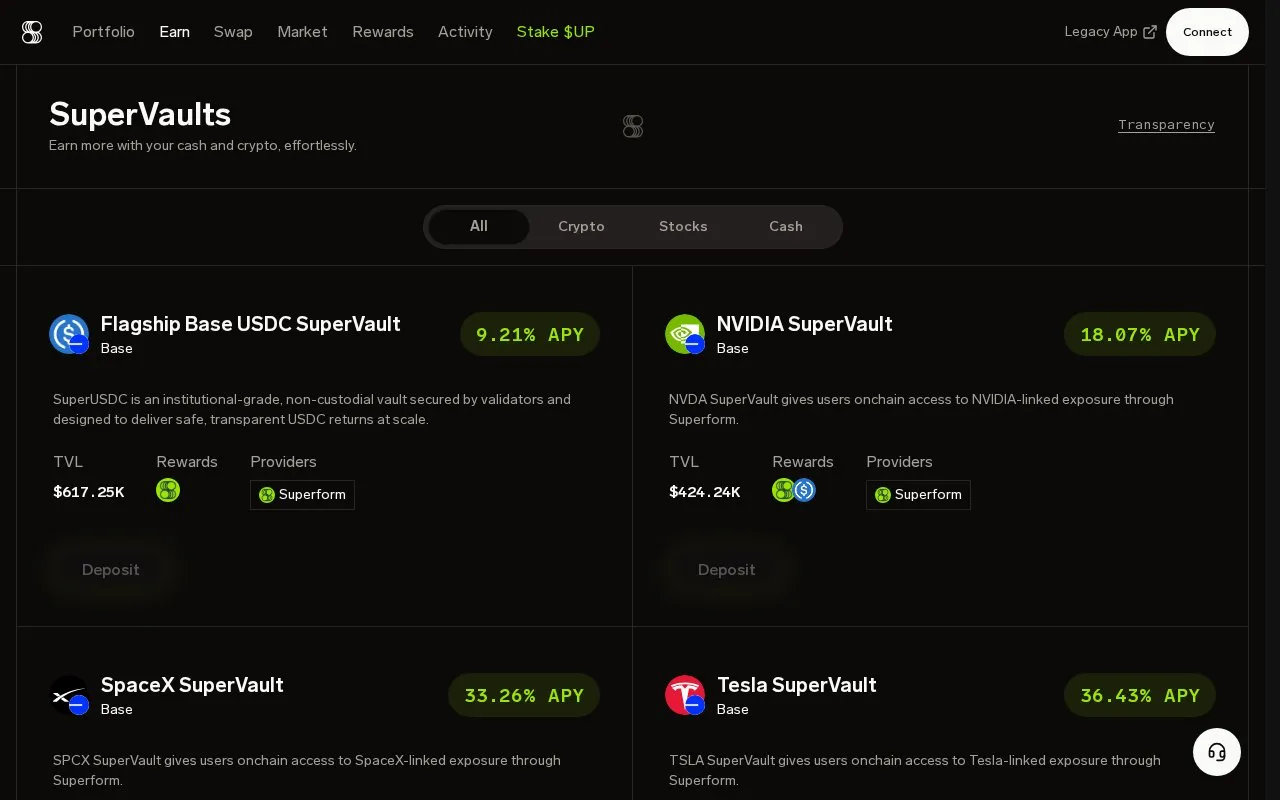Click the Tesla SuperVault logo icon
This screenshot has height=800, width=1280.
point(685,695)
